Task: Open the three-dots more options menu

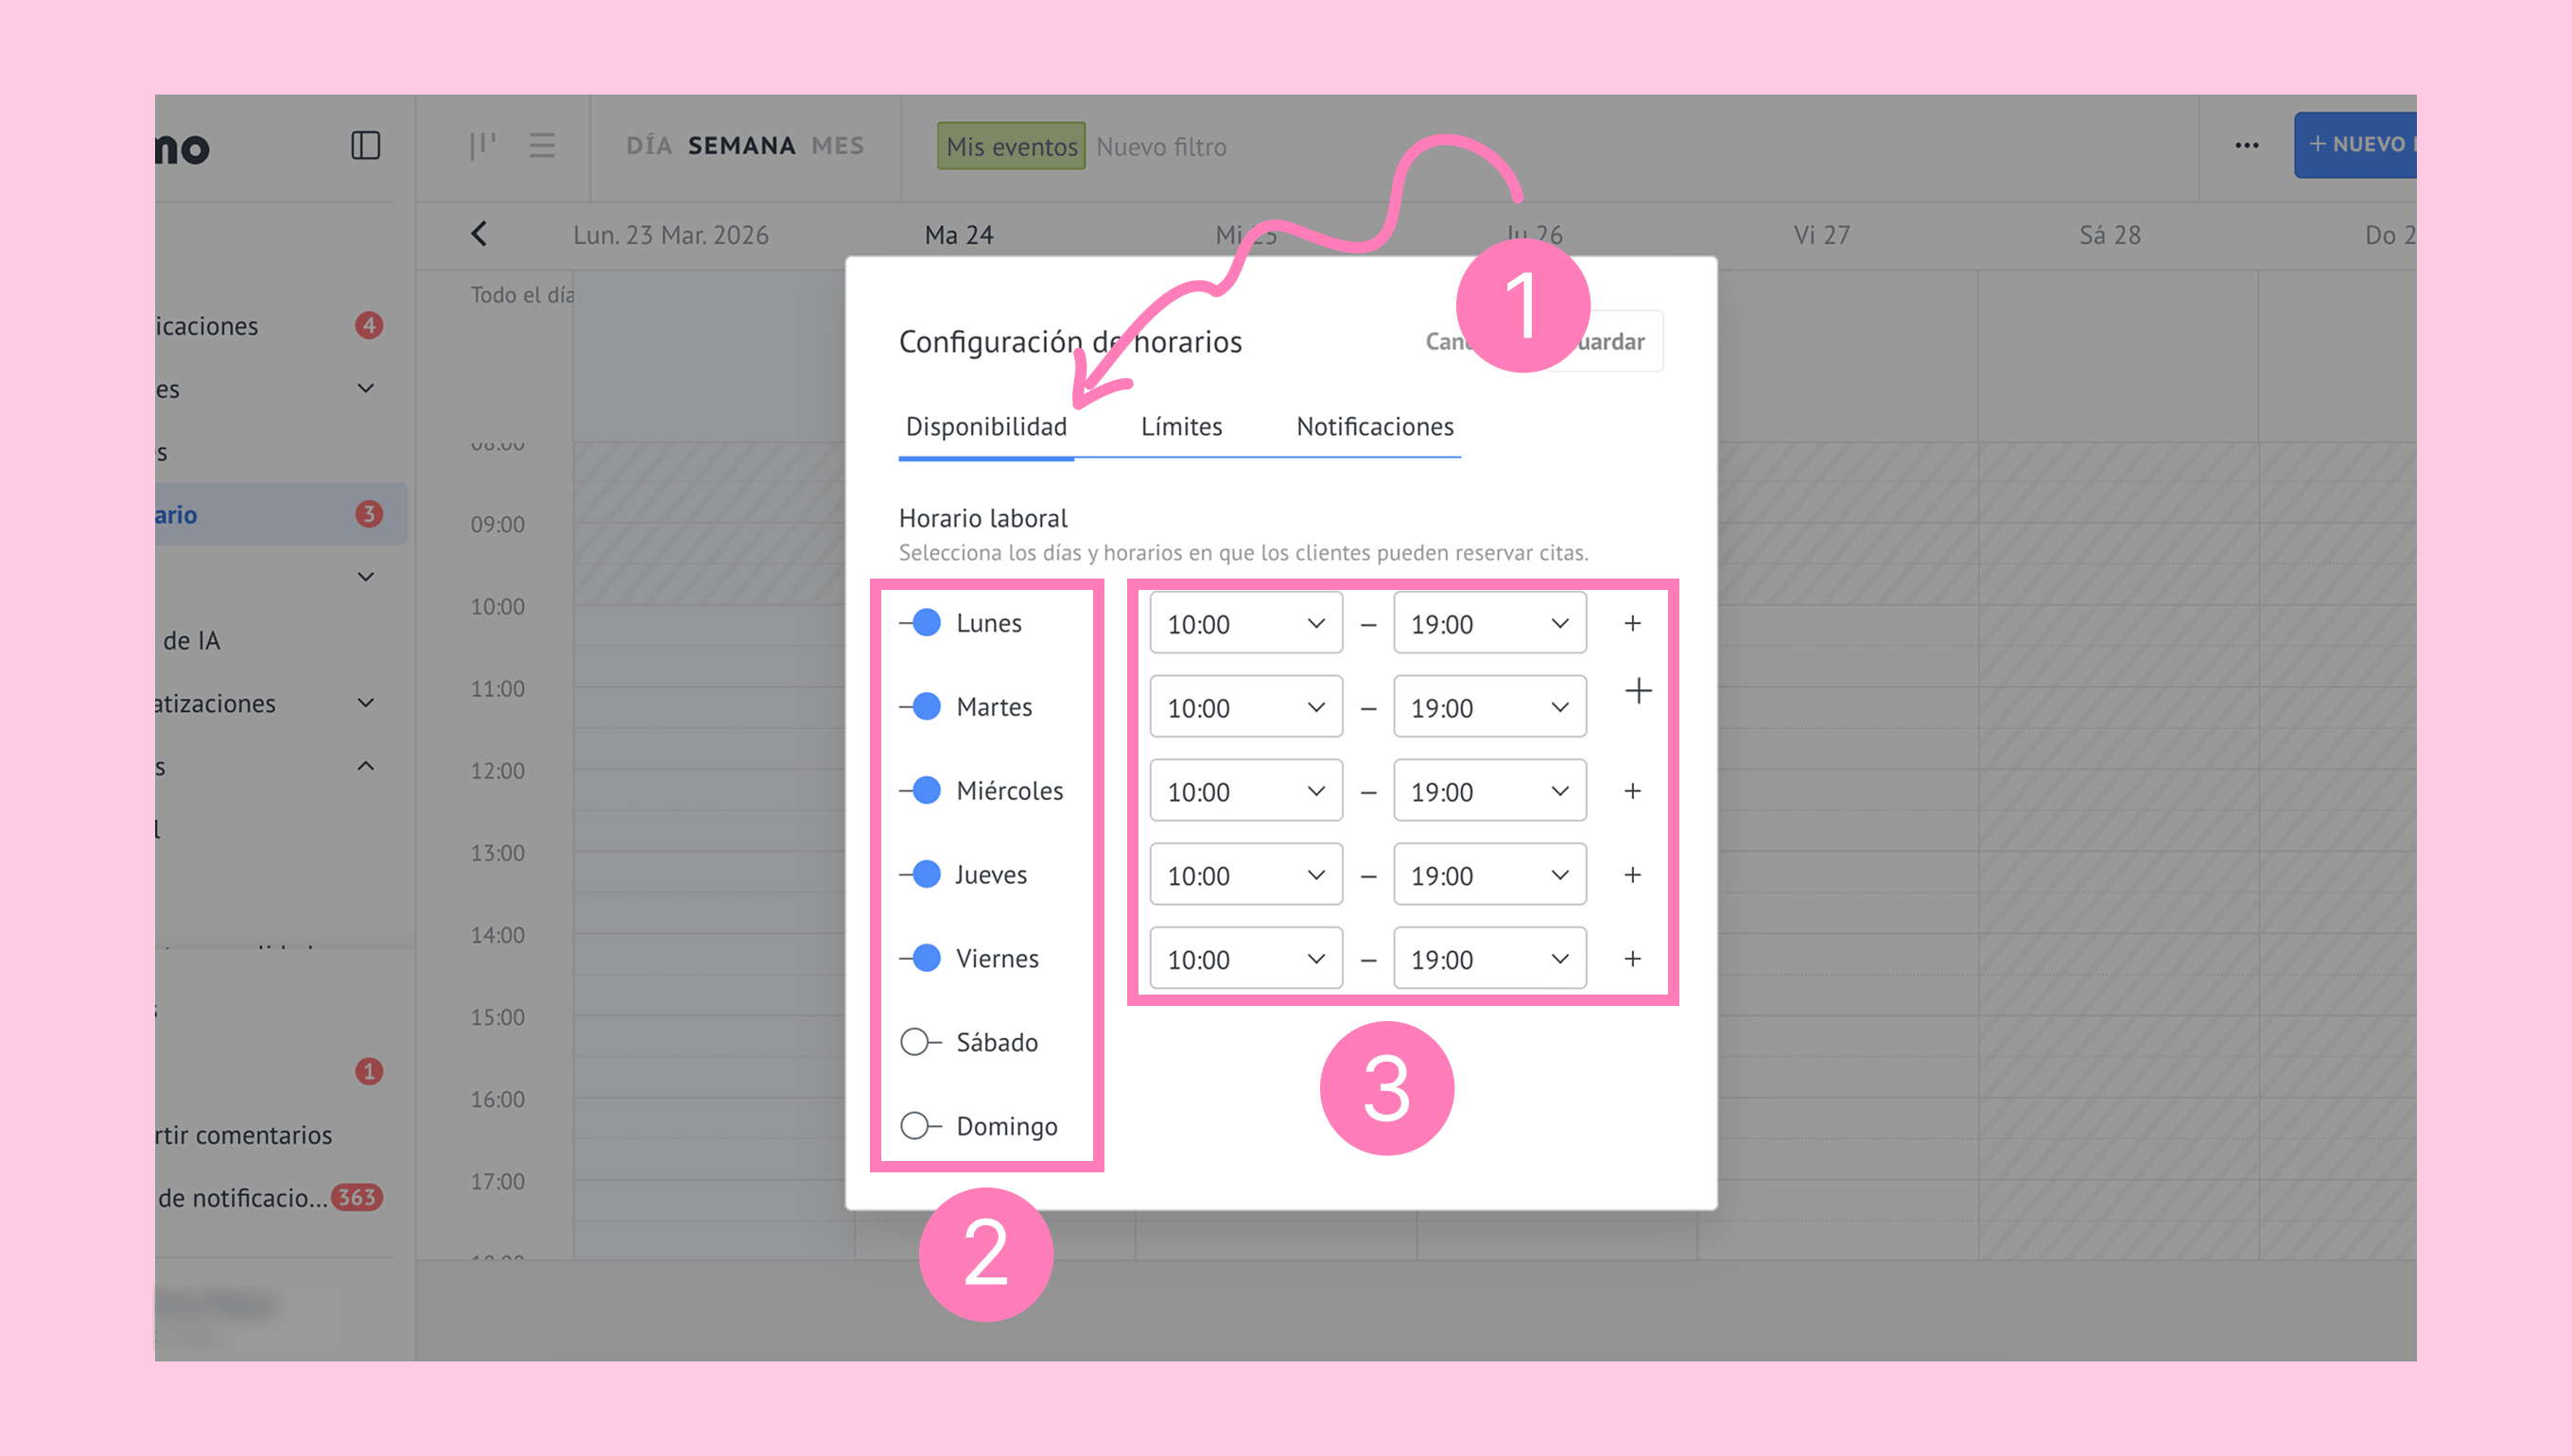Action: (2246, 146)
